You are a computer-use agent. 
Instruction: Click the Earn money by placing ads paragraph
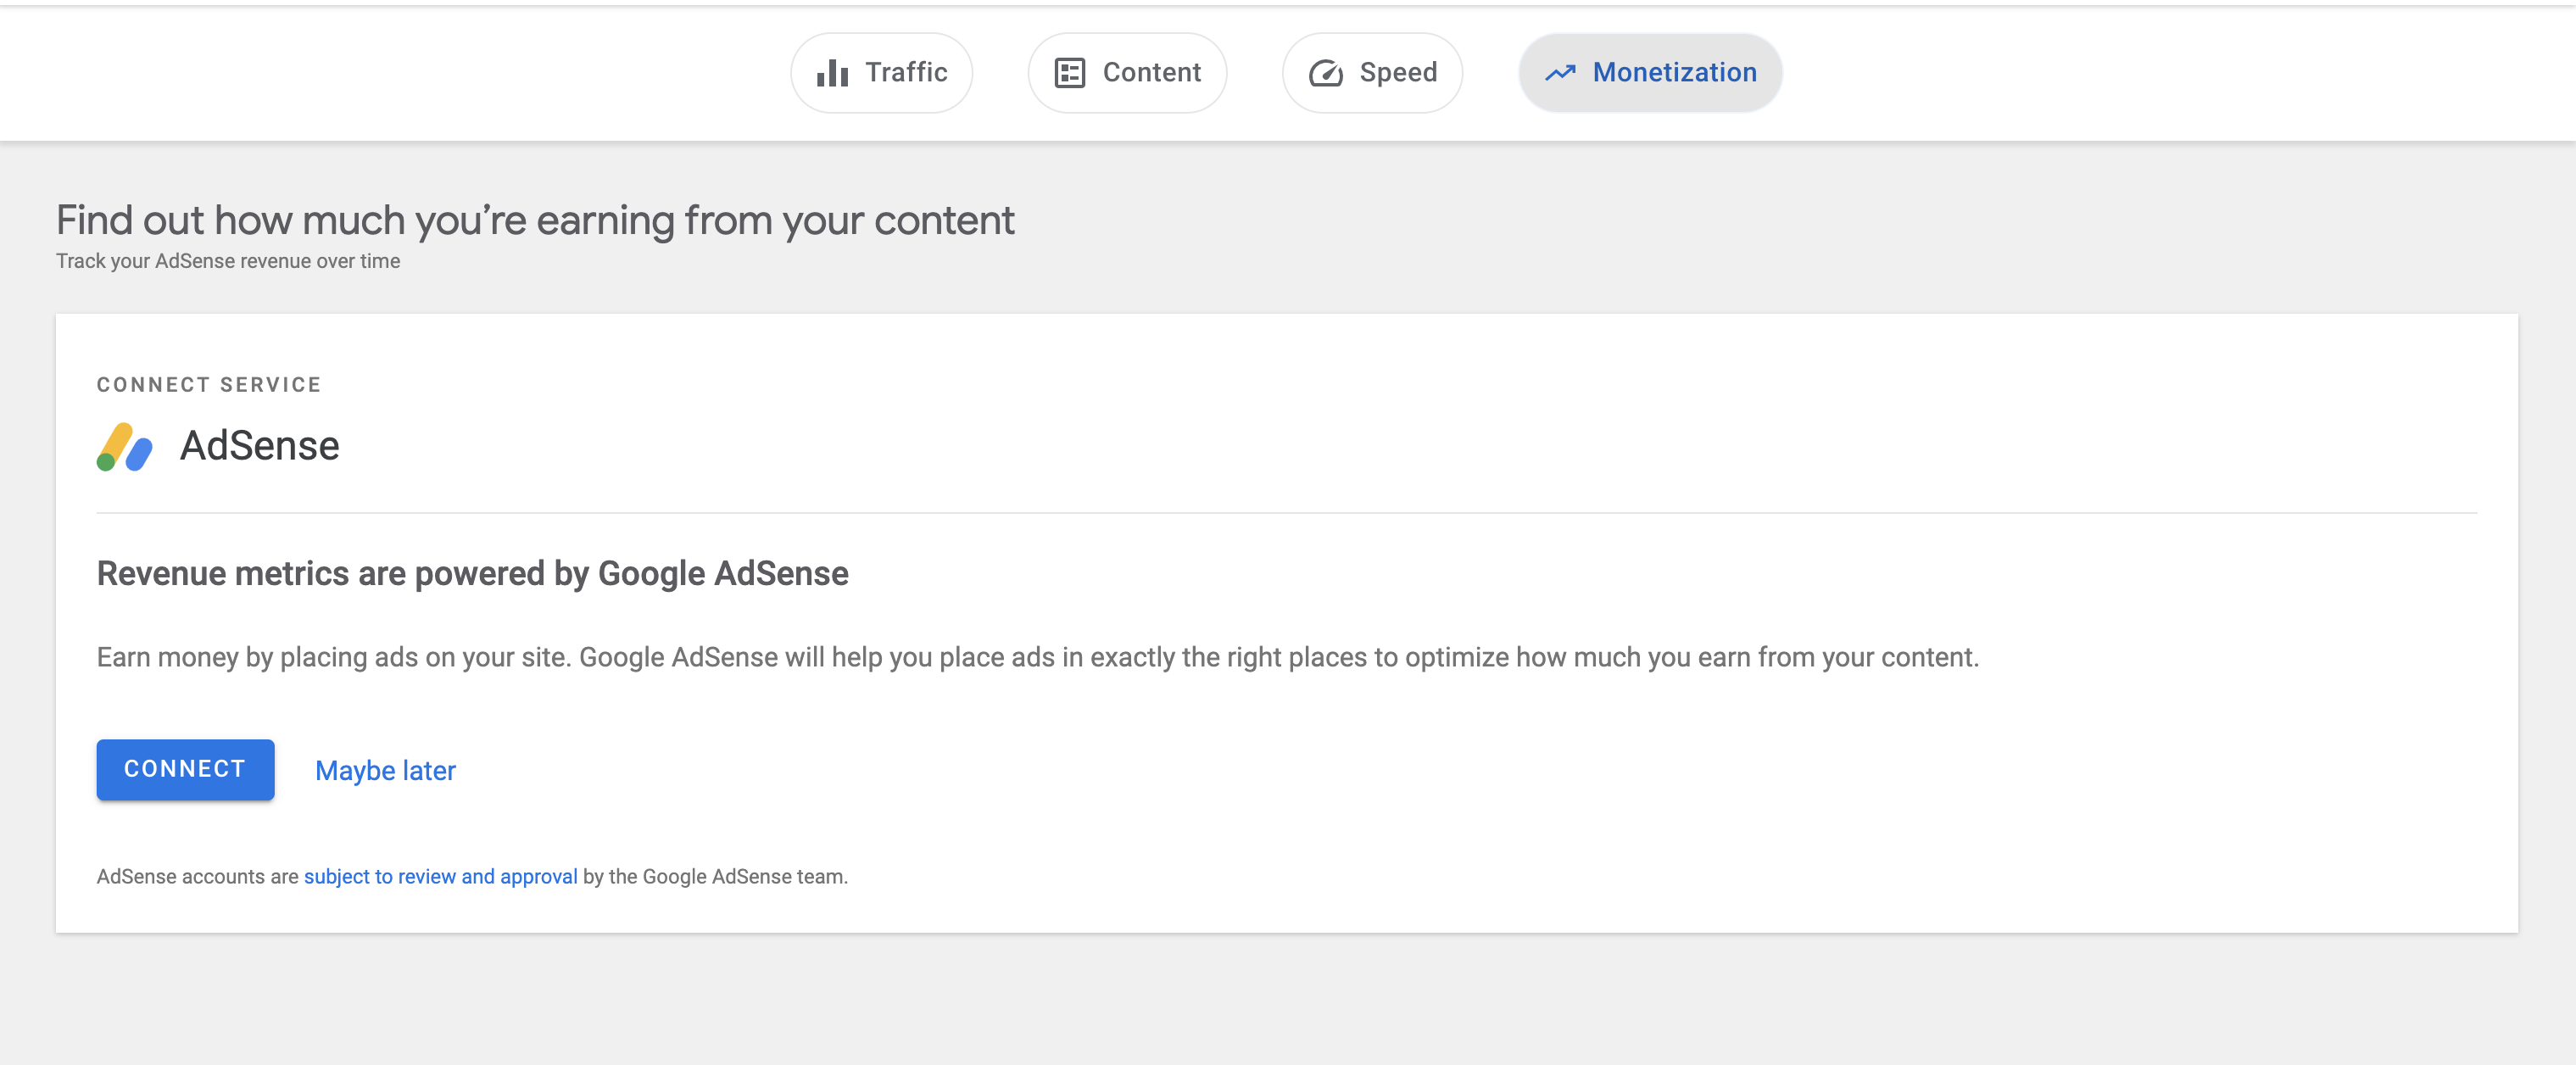1037,657
